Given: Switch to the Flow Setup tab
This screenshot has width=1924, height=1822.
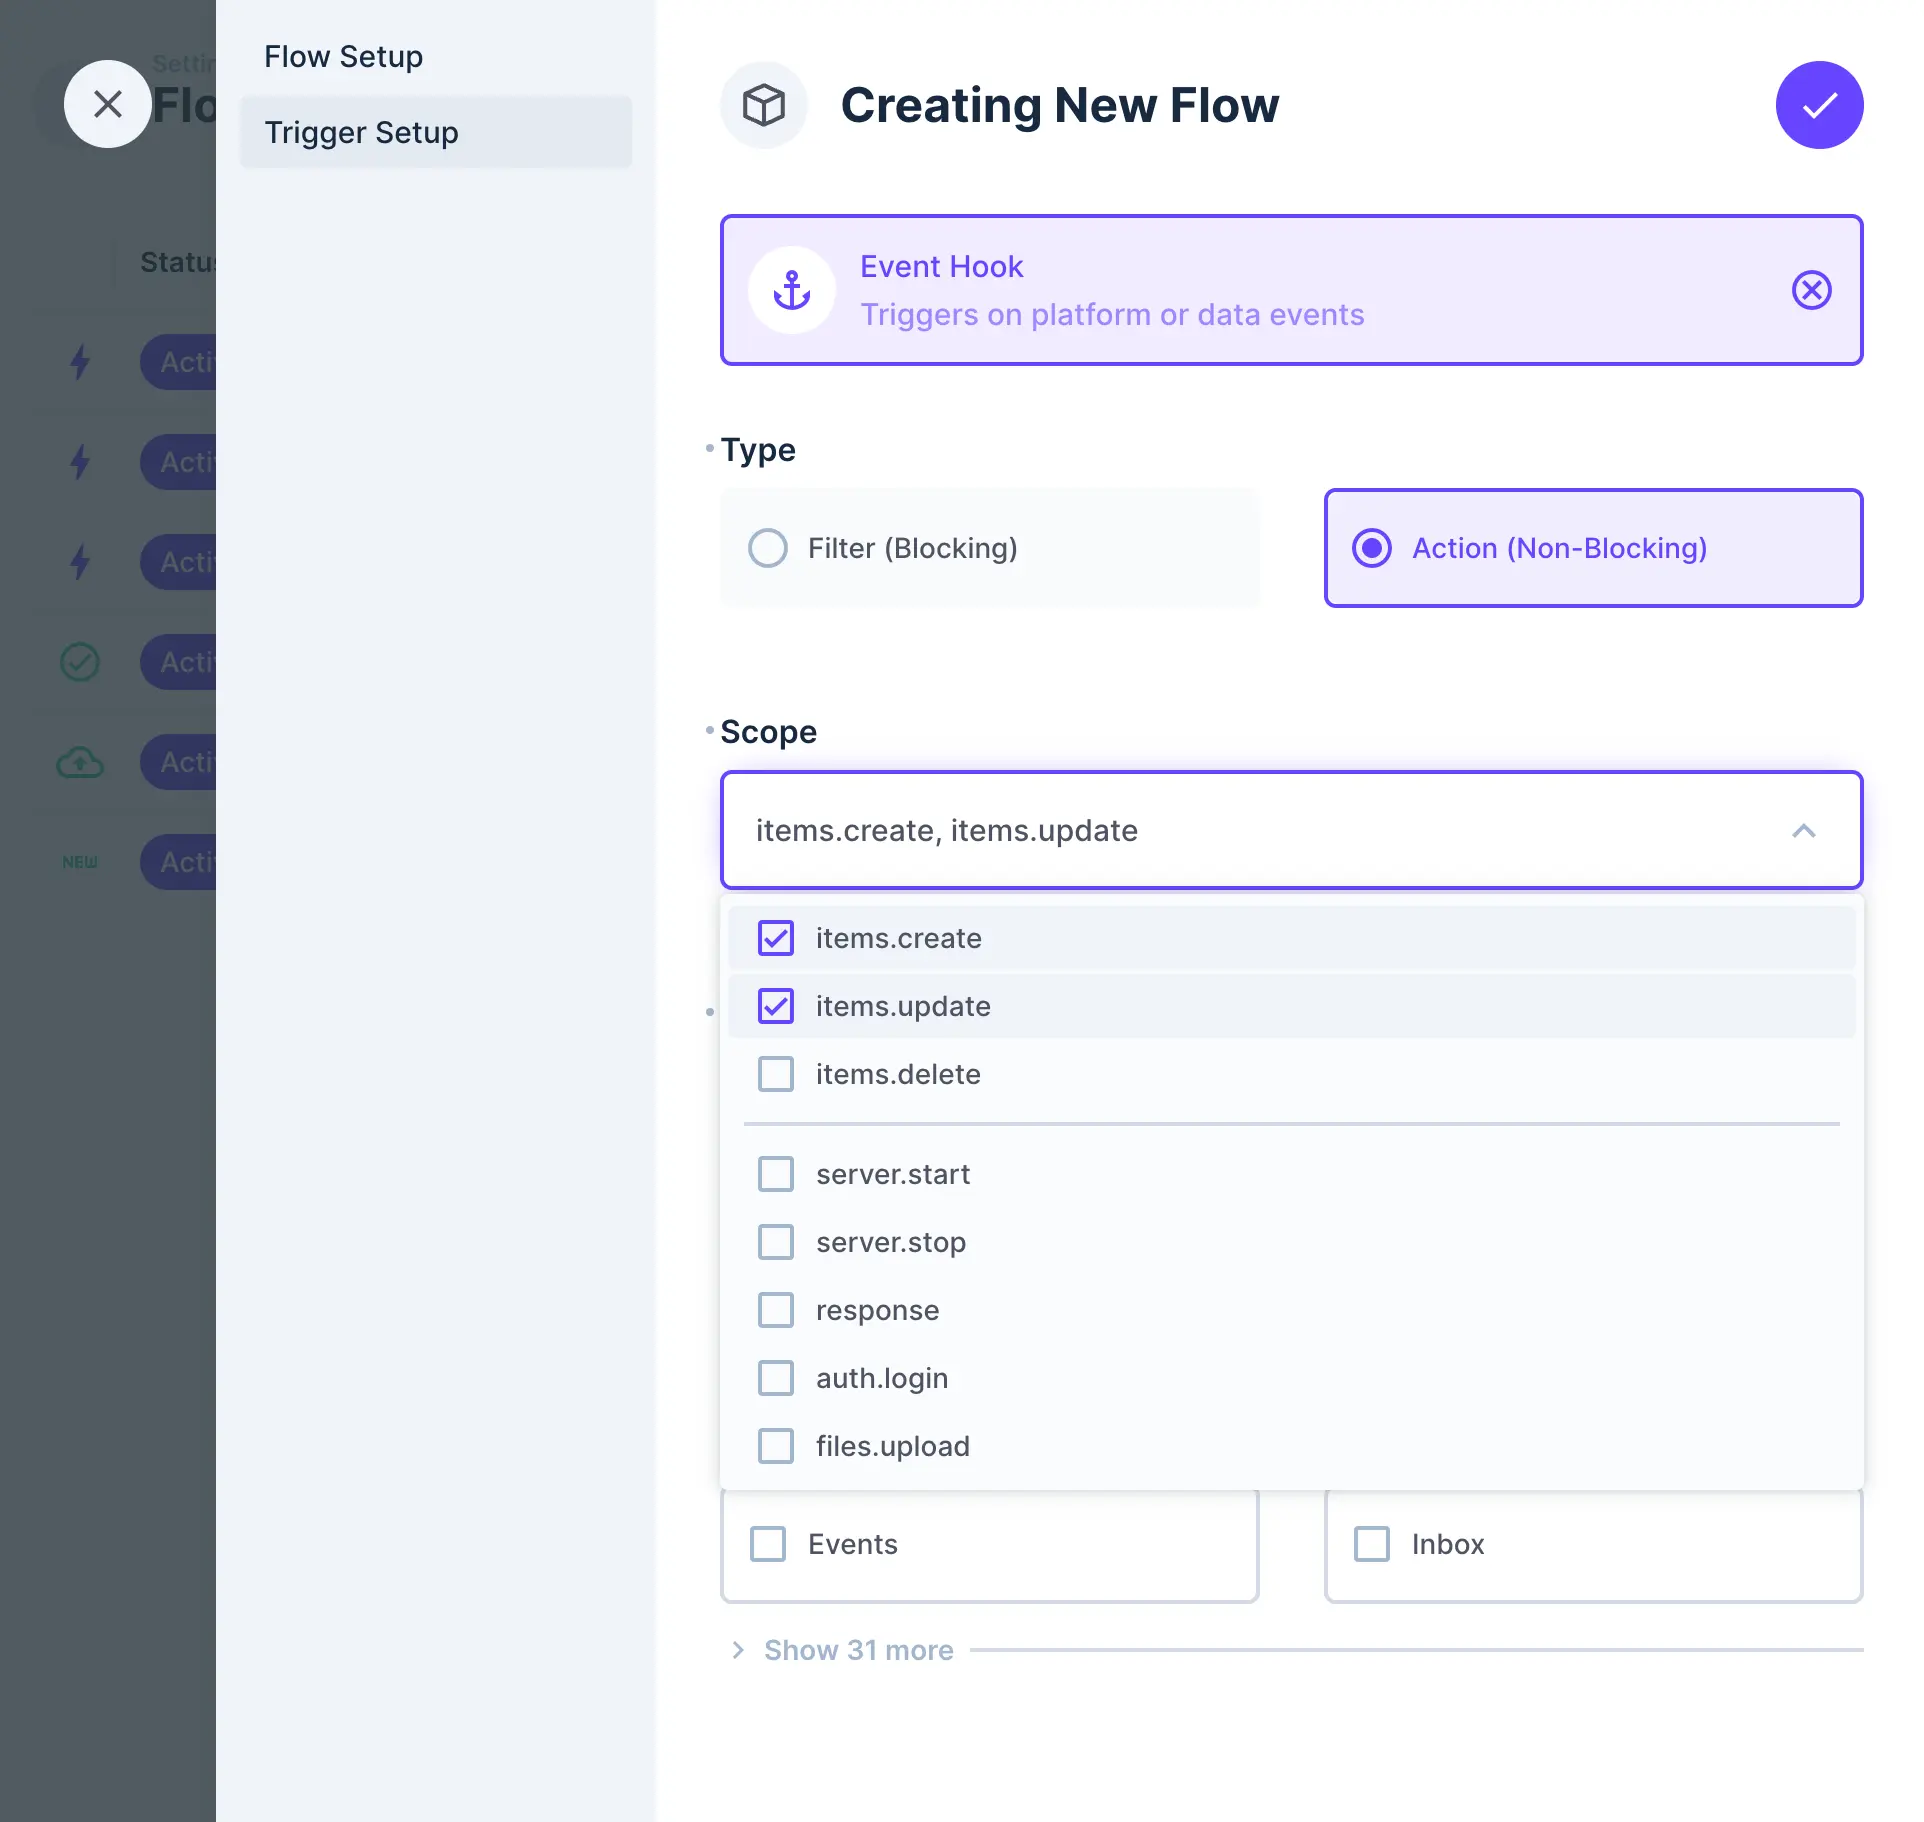Looking at the screenshot, I should point(343,56).
